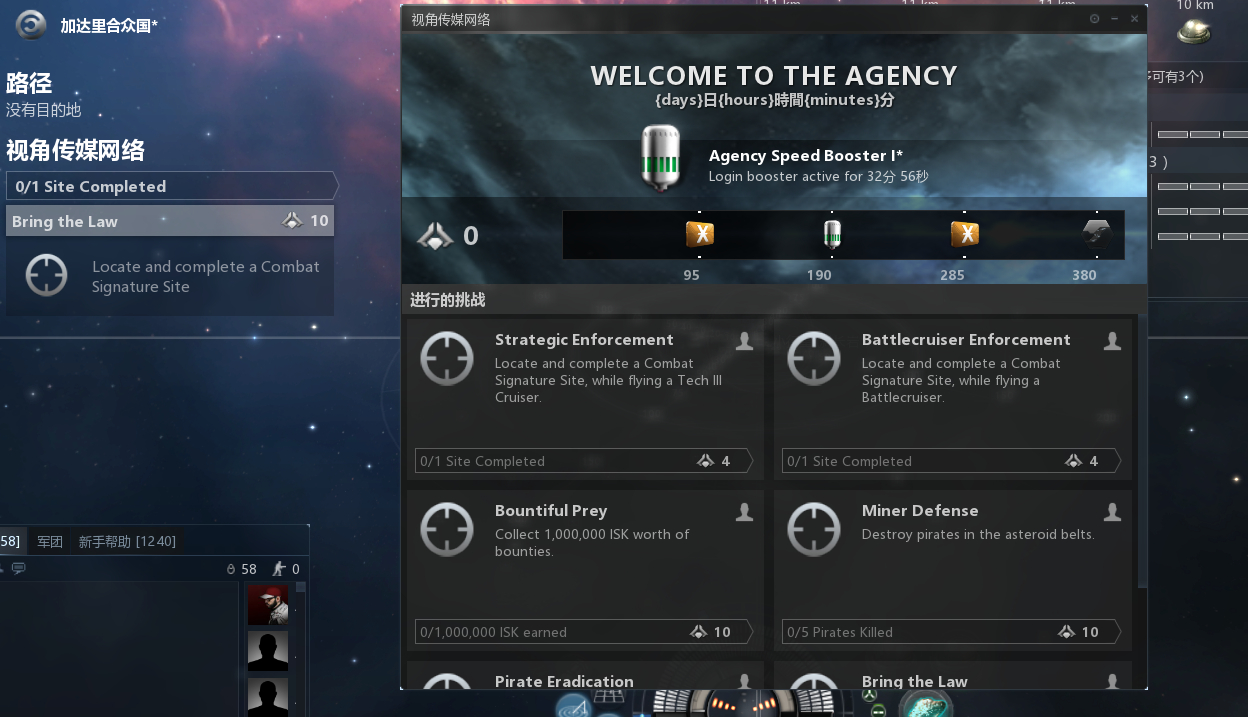Open the Miner Defense challenge title
Screen dimensions: 1248x717
(x=920, y=511)
